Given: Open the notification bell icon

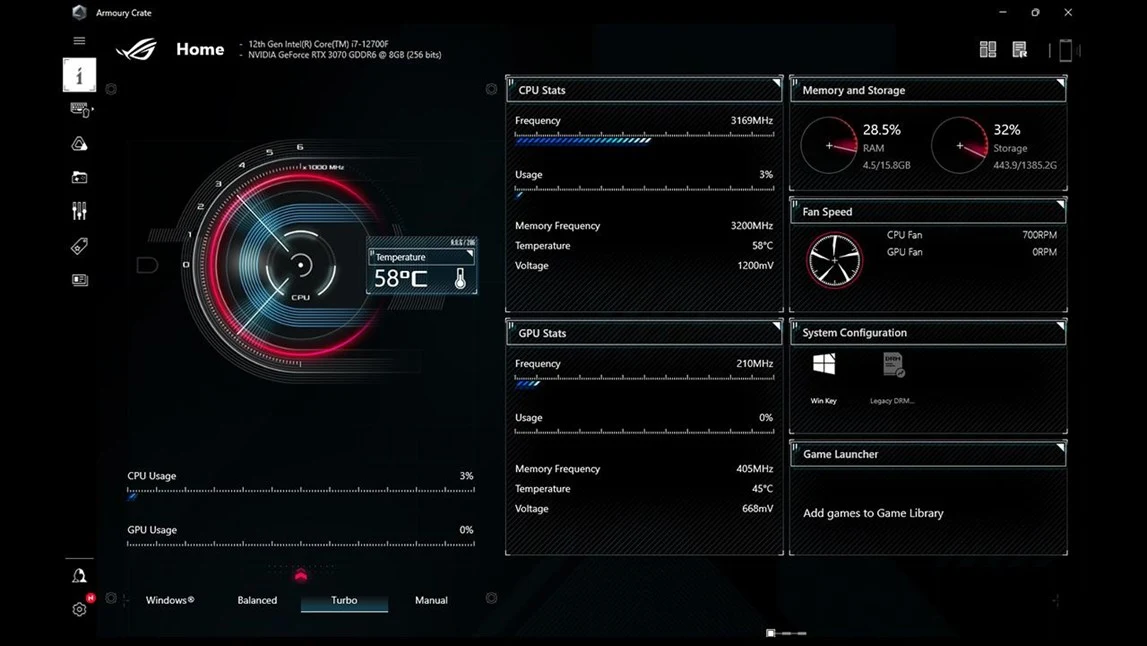Looking at the screenshot, I should point(79,576).
